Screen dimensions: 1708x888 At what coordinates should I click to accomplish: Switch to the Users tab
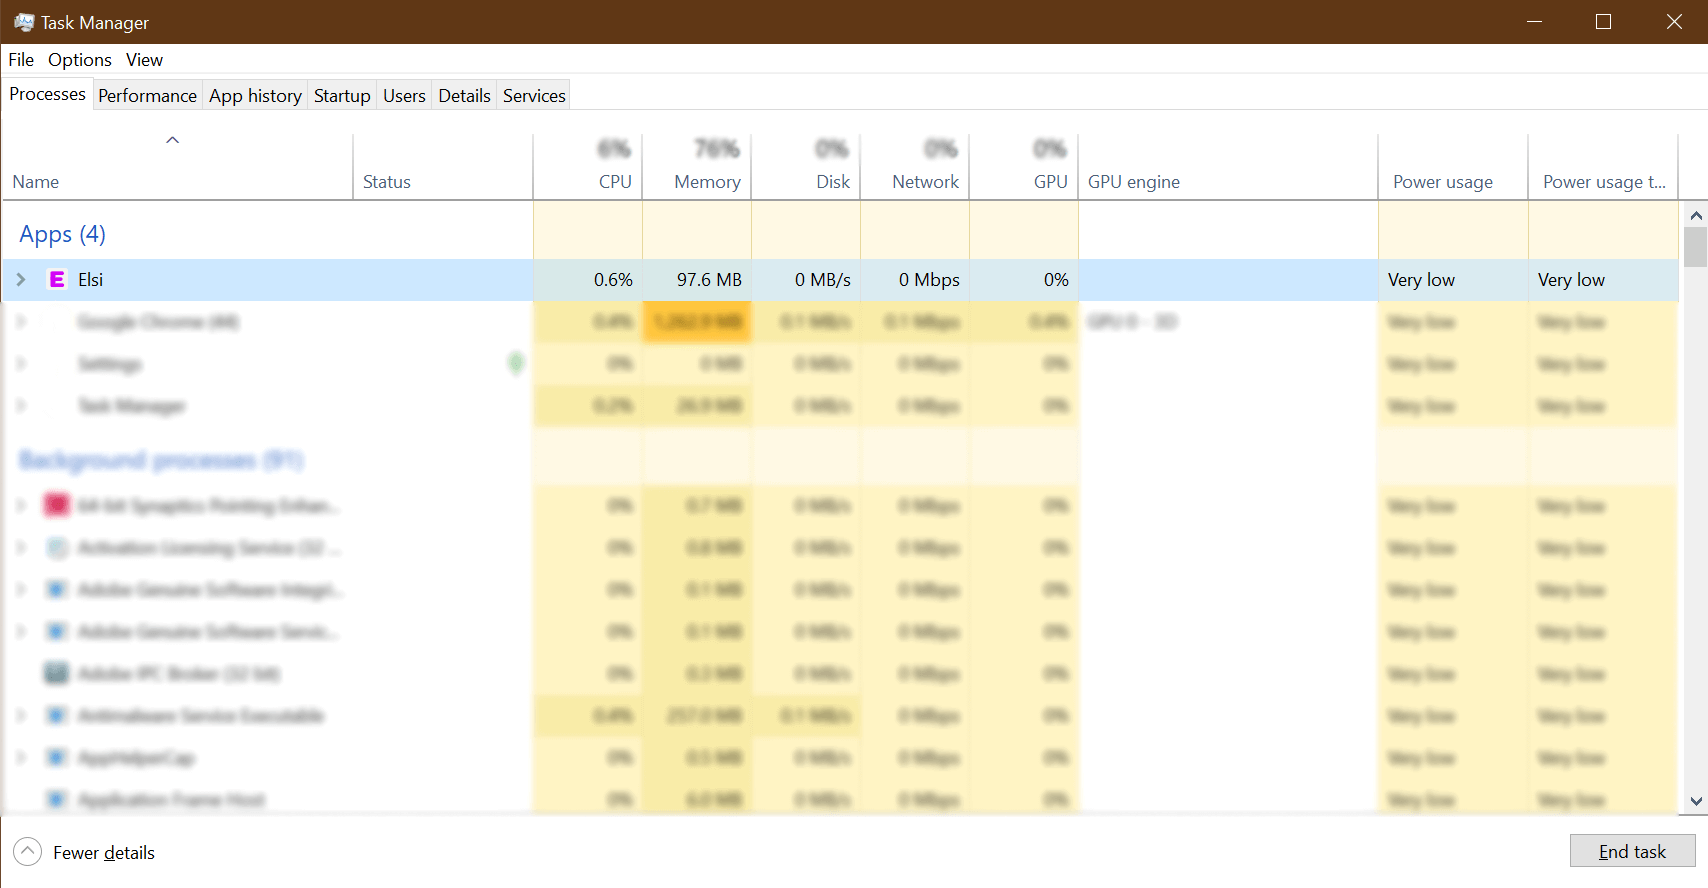[404, 96]
